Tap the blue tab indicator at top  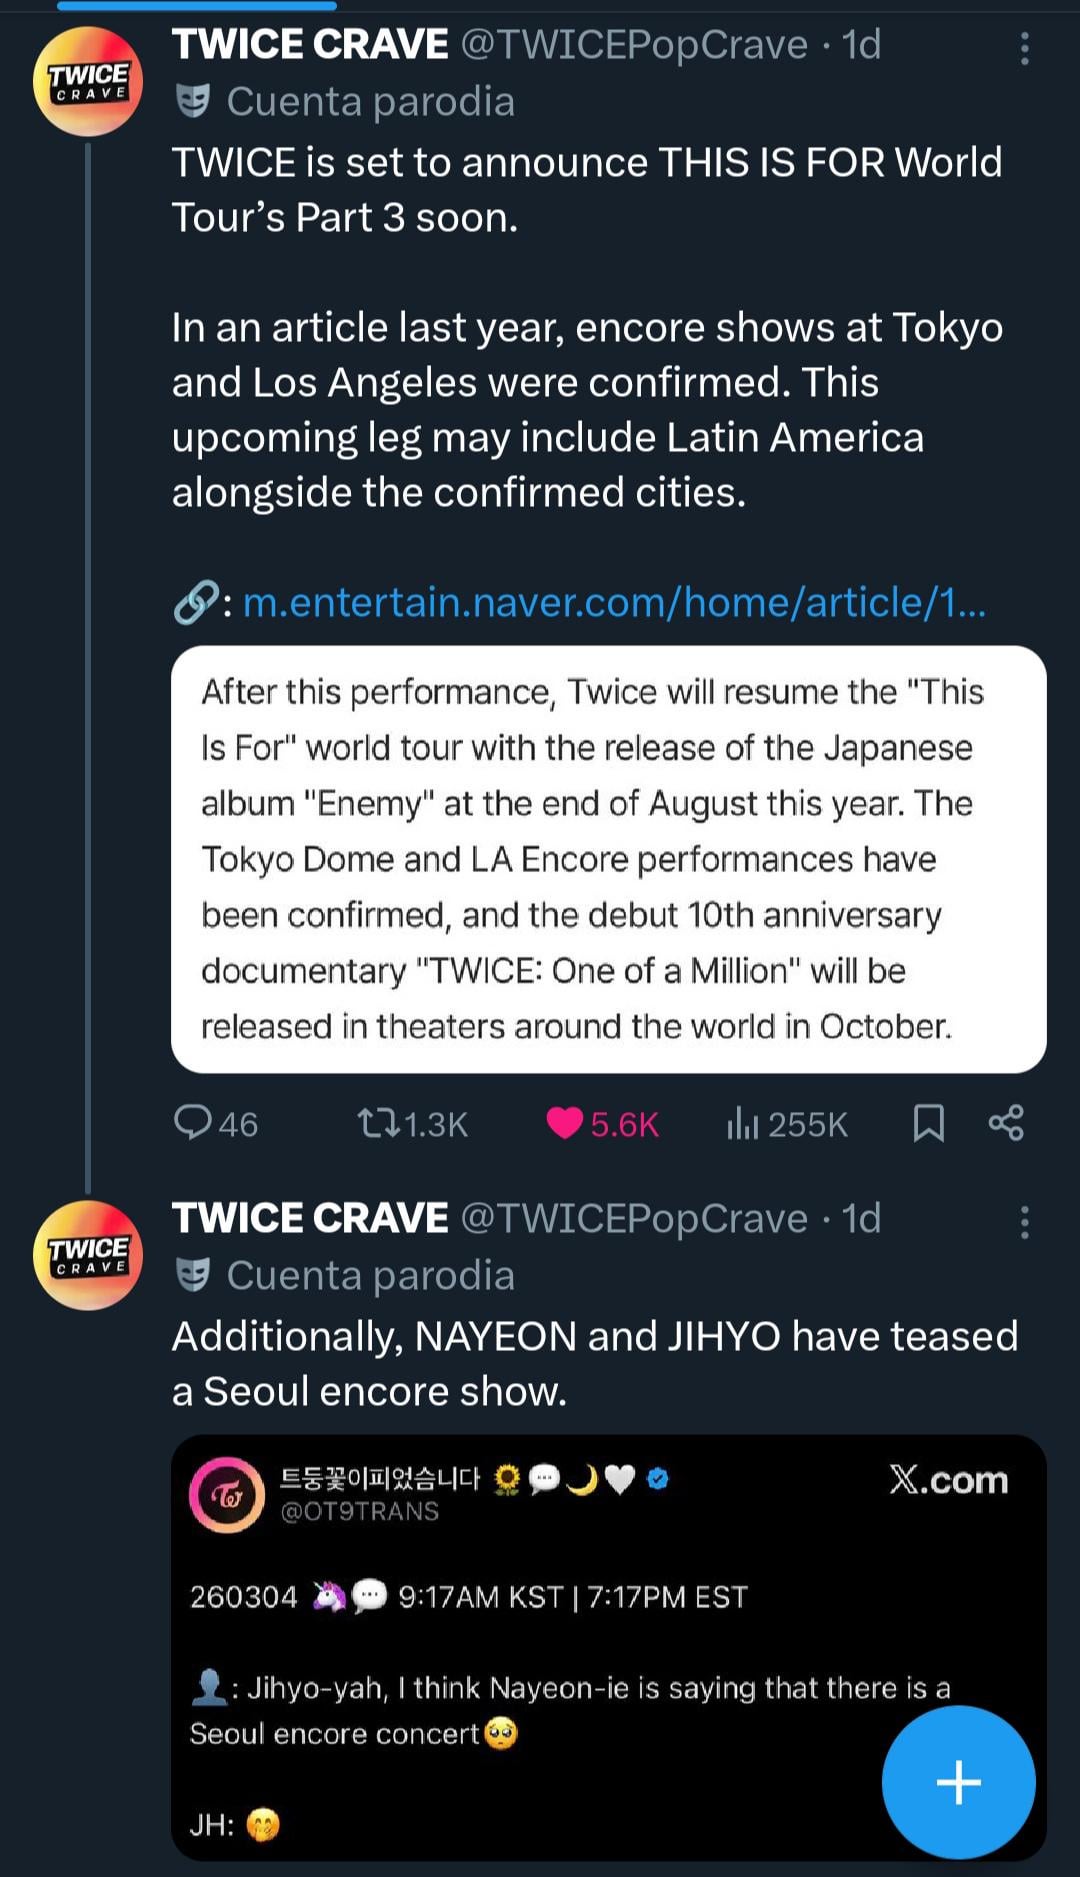click(196, 5)
